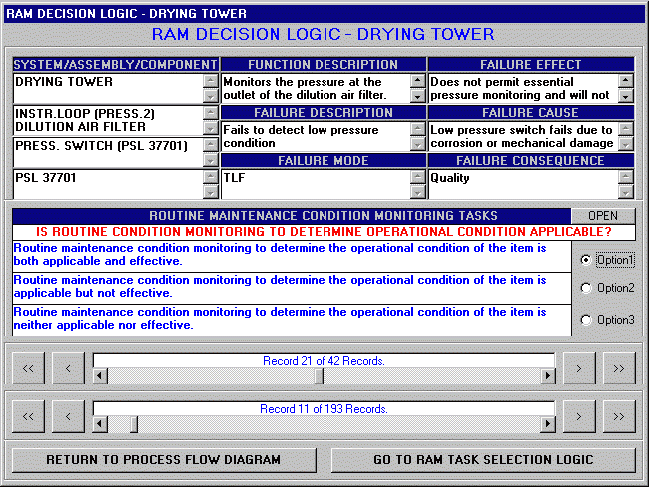Click slider thumb of 193-records scrollbar

tap(134, 424)
